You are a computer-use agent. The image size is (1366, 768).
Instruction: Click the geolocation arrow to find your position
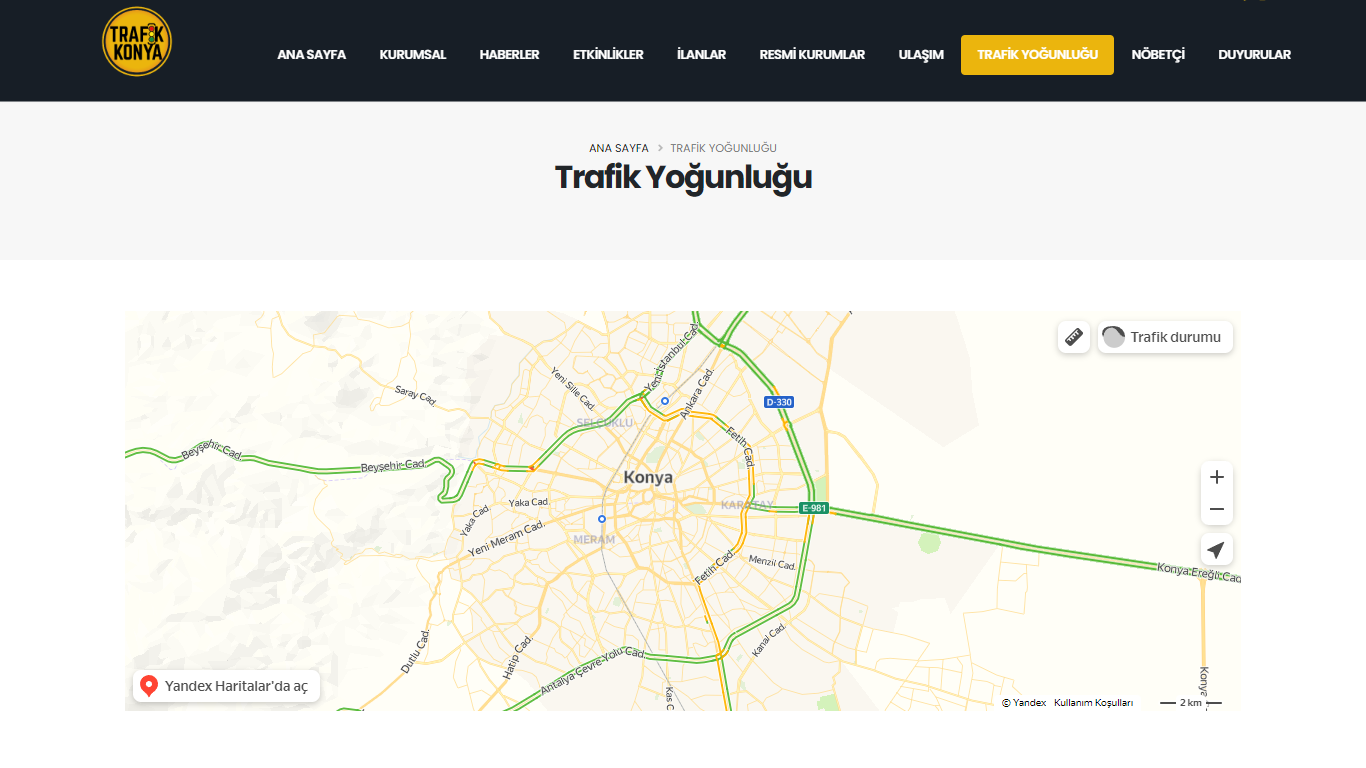pos(1216,549)
